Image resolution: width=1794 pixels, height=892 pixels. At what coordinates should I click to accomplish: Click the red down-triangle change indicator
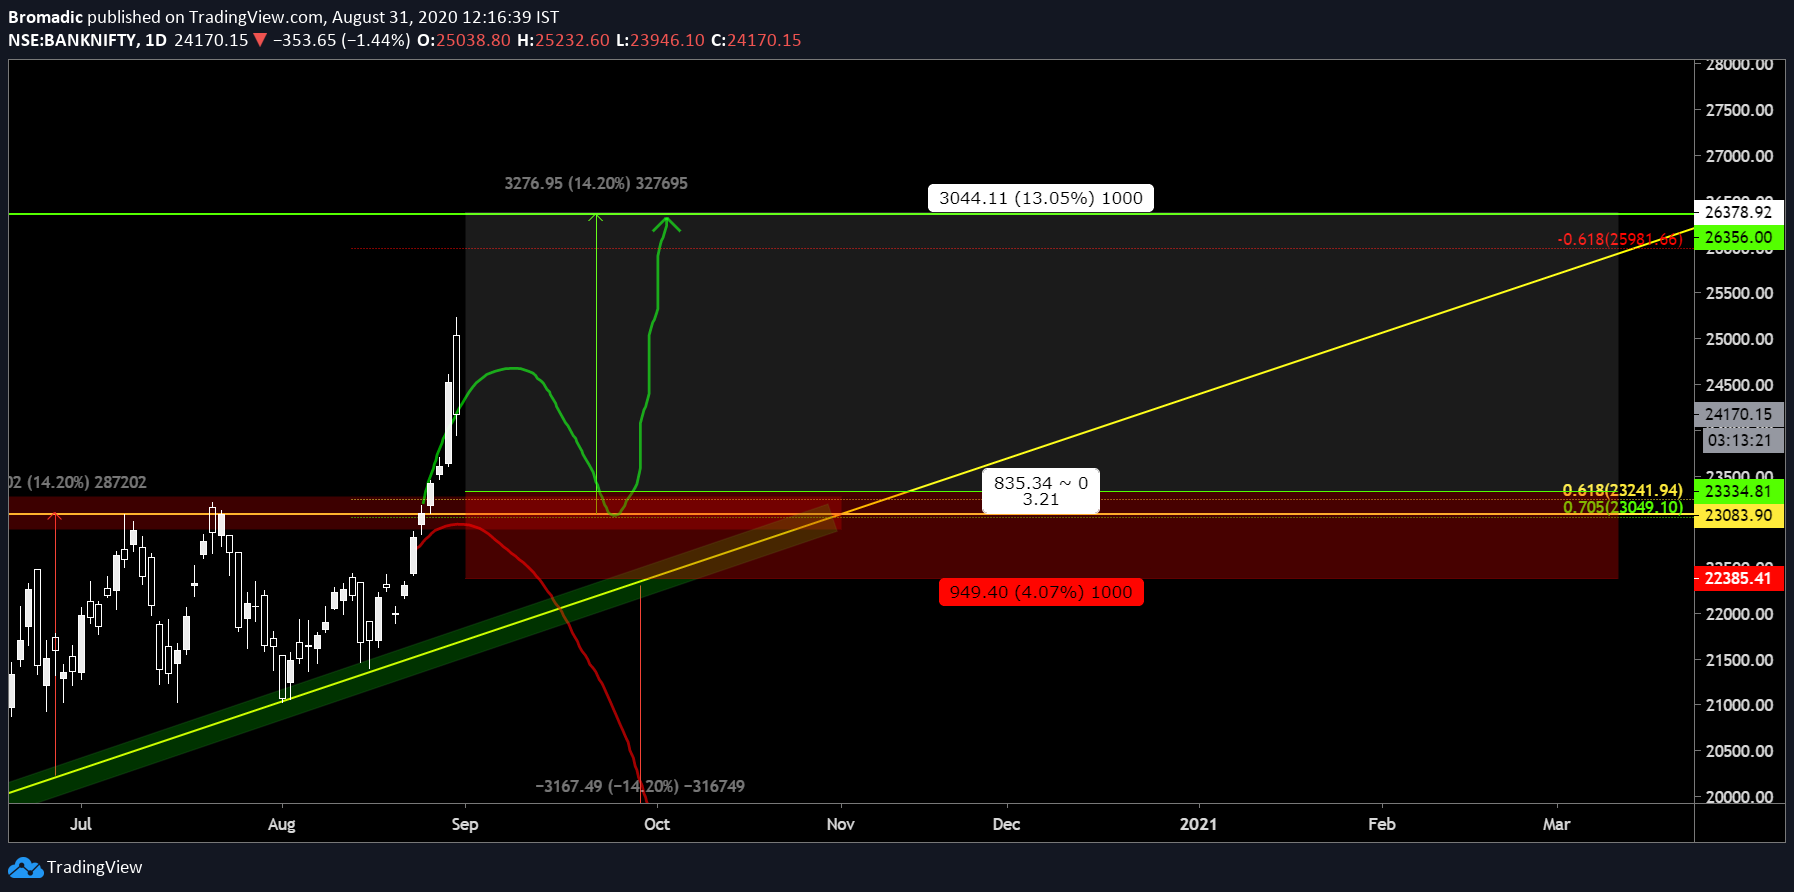[260, 40]
